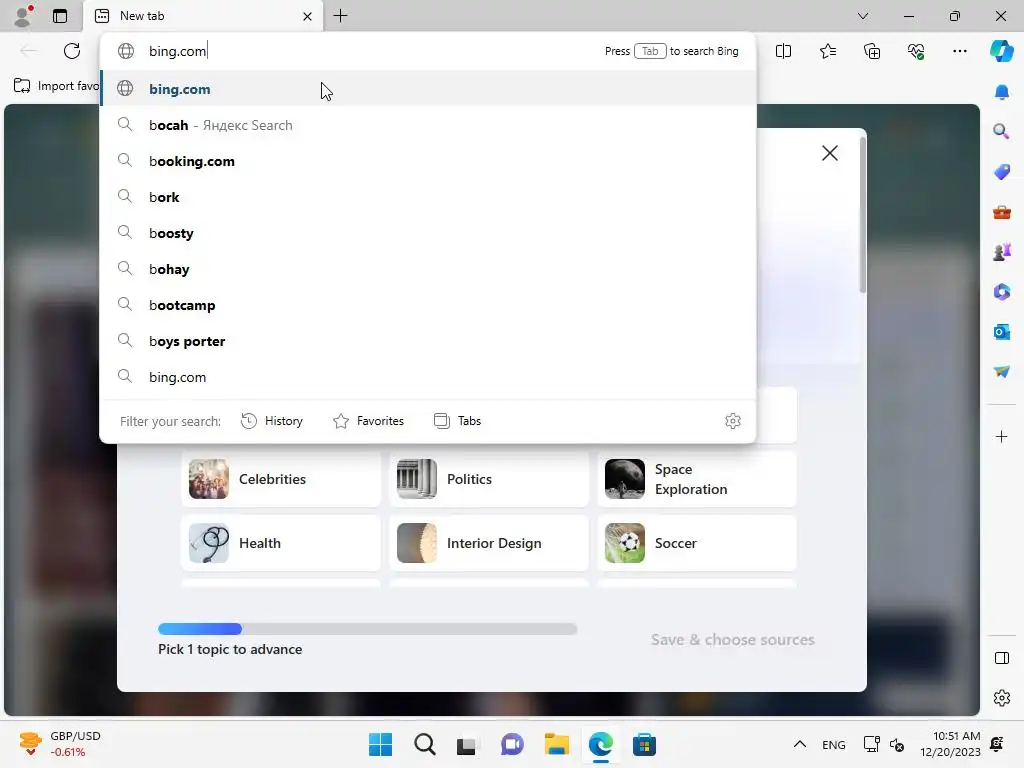Open tab actions menu icon
Image resolution: width=1024 pixels, height=768 pixels.
point(60,16)
